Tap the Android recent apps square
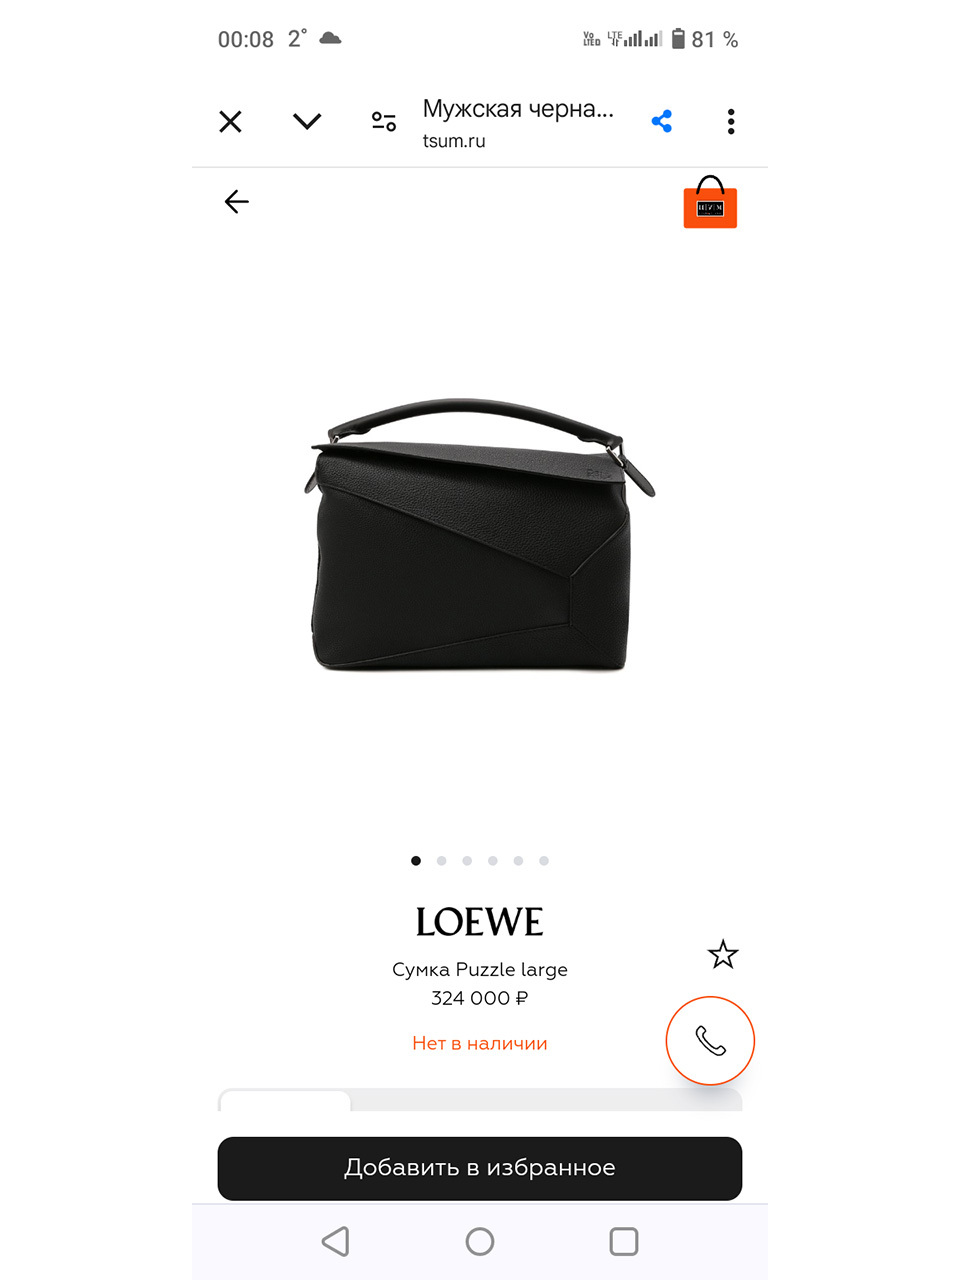This screenshot has width=959, height=1280. click(624, 1242)
